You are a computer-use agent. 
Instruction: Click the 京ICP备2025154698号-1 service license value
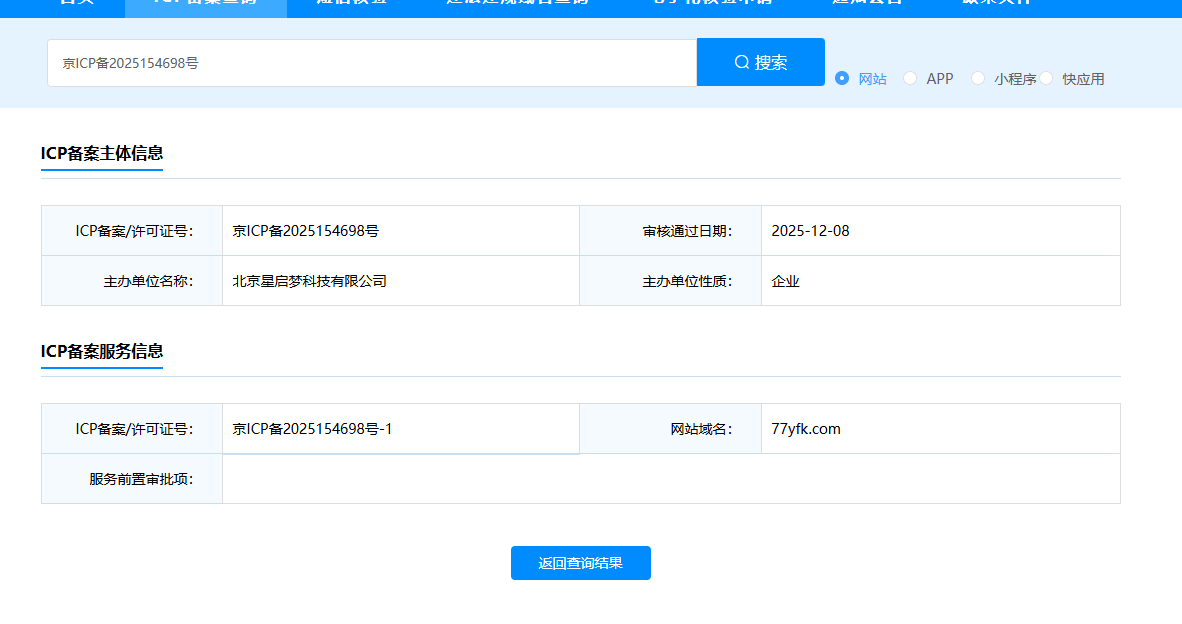[312, 429]
